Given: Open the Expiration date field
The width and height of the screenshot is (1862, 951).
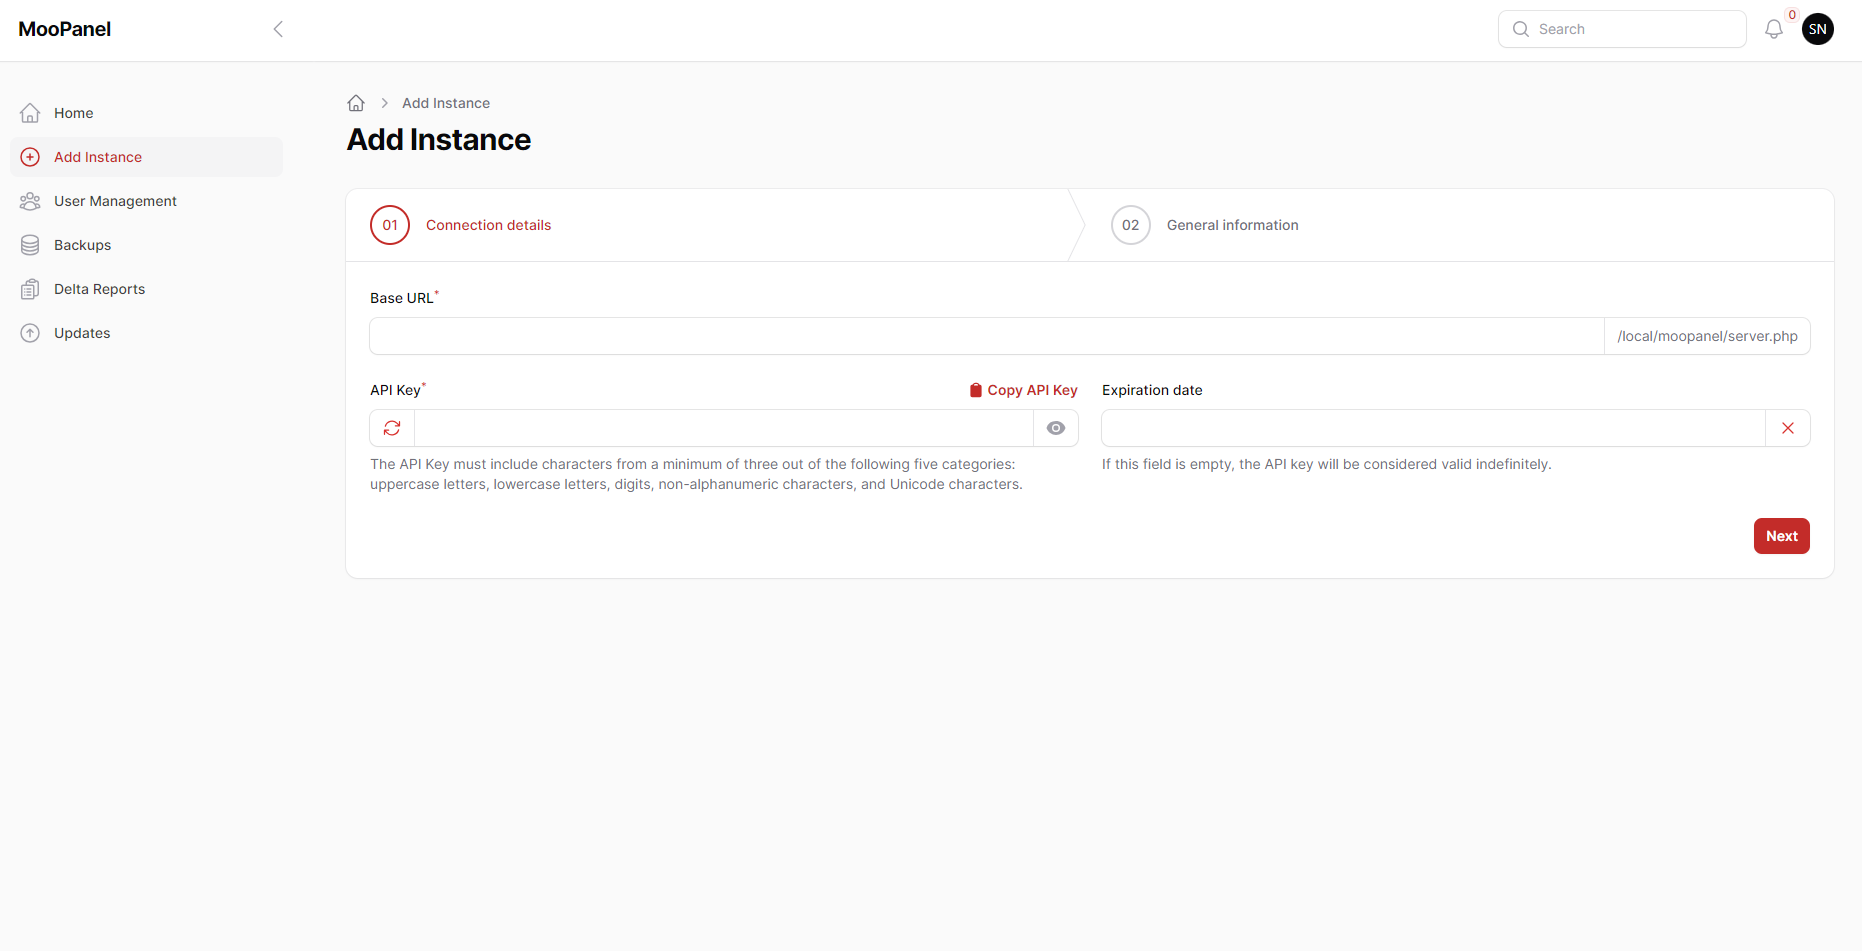Looking at the screenshot, I should point(1433,428).
